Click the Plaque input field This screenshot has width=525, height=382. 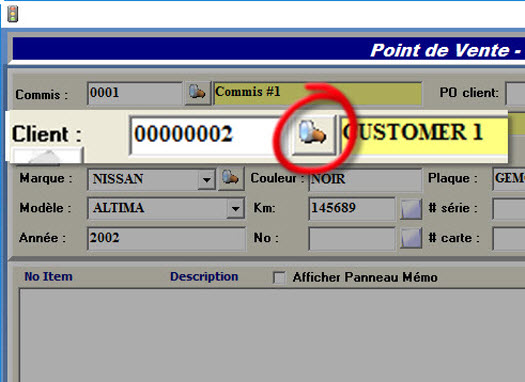click(x=509, y=179)
